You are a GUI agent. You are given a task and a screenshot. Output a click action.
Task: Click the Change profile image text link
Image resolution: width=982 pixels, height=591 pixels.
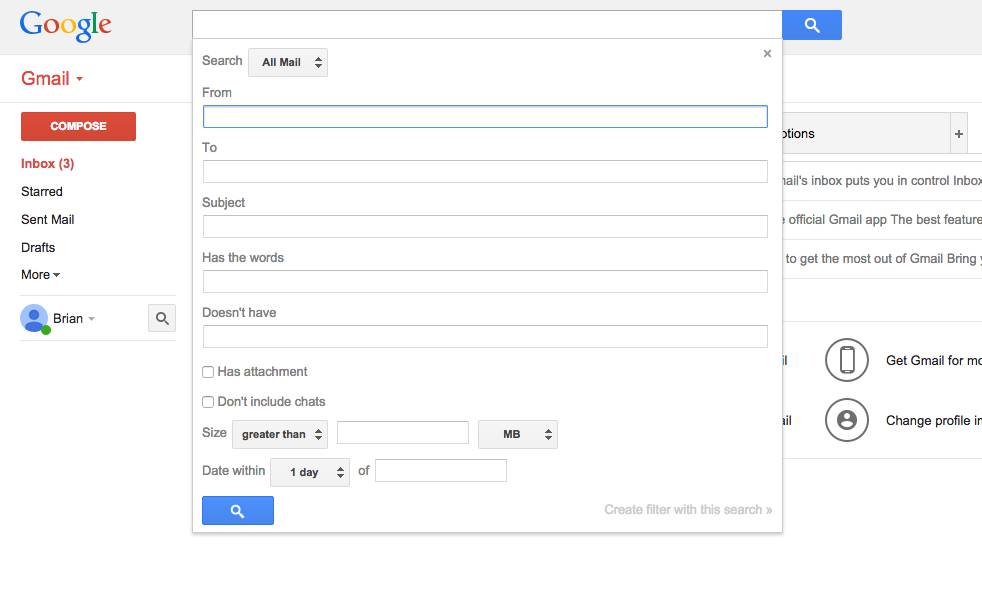[x=934, y=420]
